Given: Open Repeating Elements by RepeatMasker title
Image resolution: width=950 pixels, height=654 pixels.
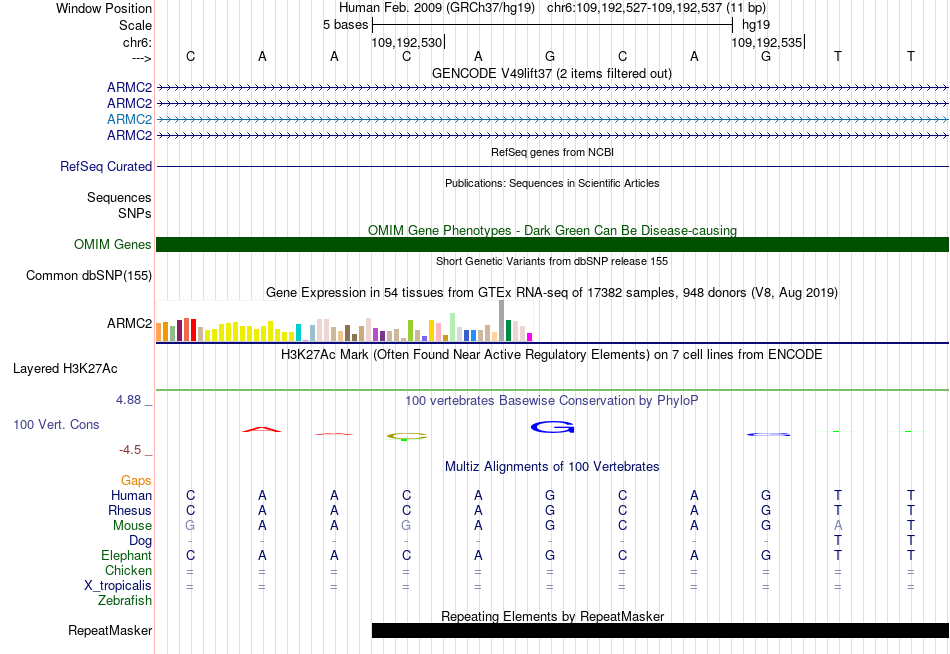Looking at the screenshot, I should [x=552, y=616].
